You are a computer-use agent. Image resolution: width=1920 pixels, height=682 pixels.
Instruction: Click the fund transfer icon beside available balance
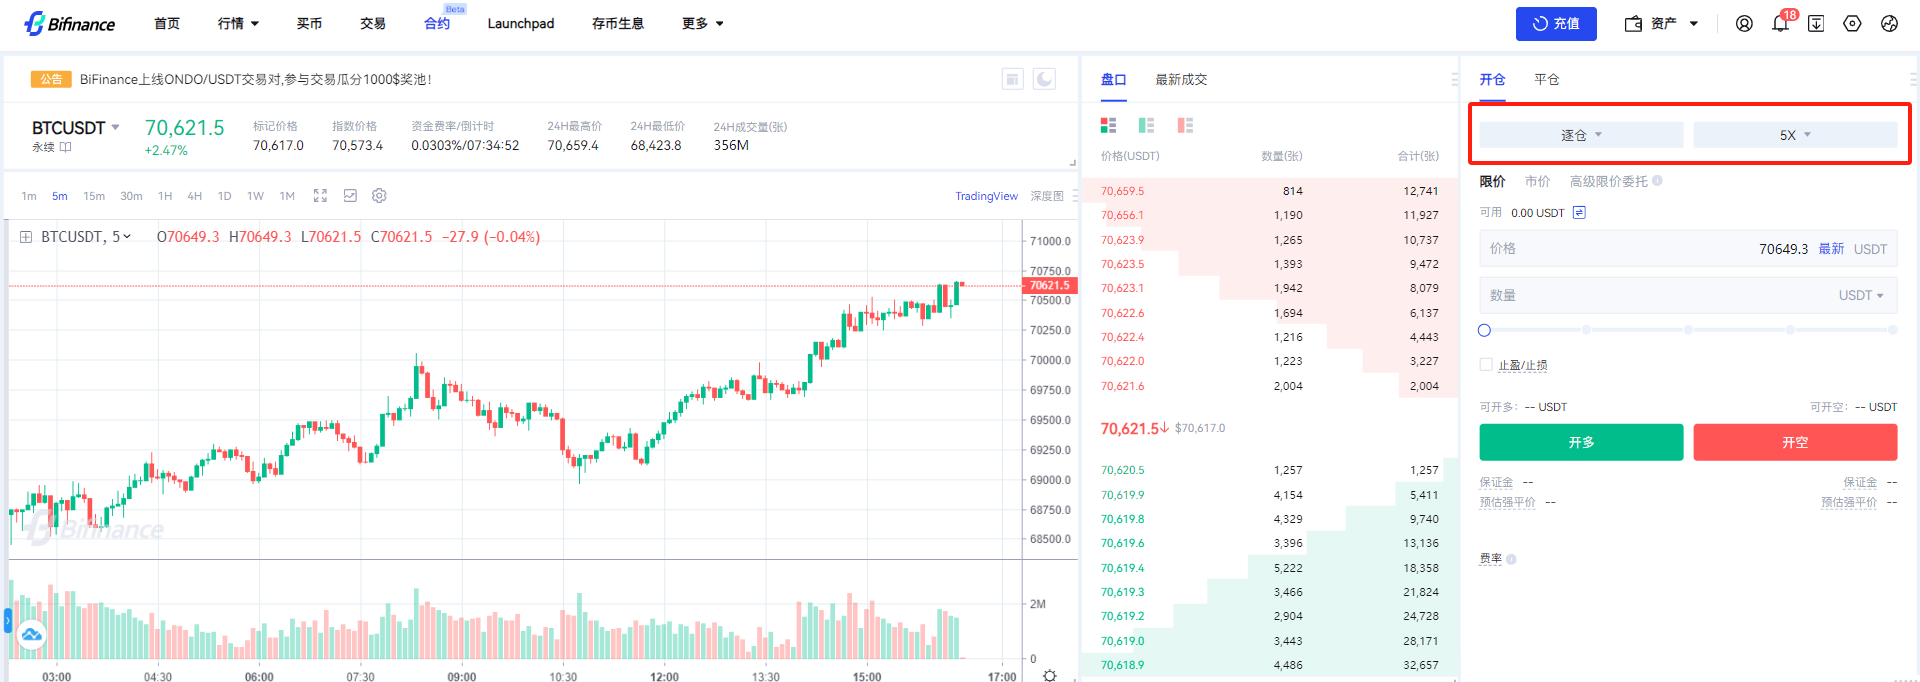pos(1579,212)
